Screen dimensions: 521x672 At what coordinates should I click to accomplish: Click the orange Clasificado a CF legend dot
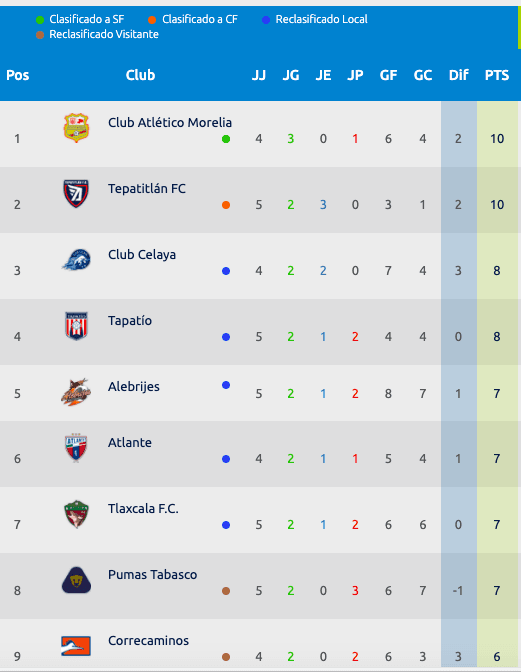coord(152,20)
